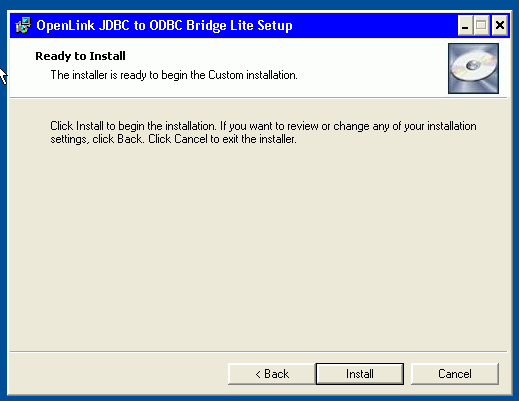Image resolution: width=519 pixels, height=401 pixels.
Task: Click the empty beige panel below the instructions
Action: (258, 247)
